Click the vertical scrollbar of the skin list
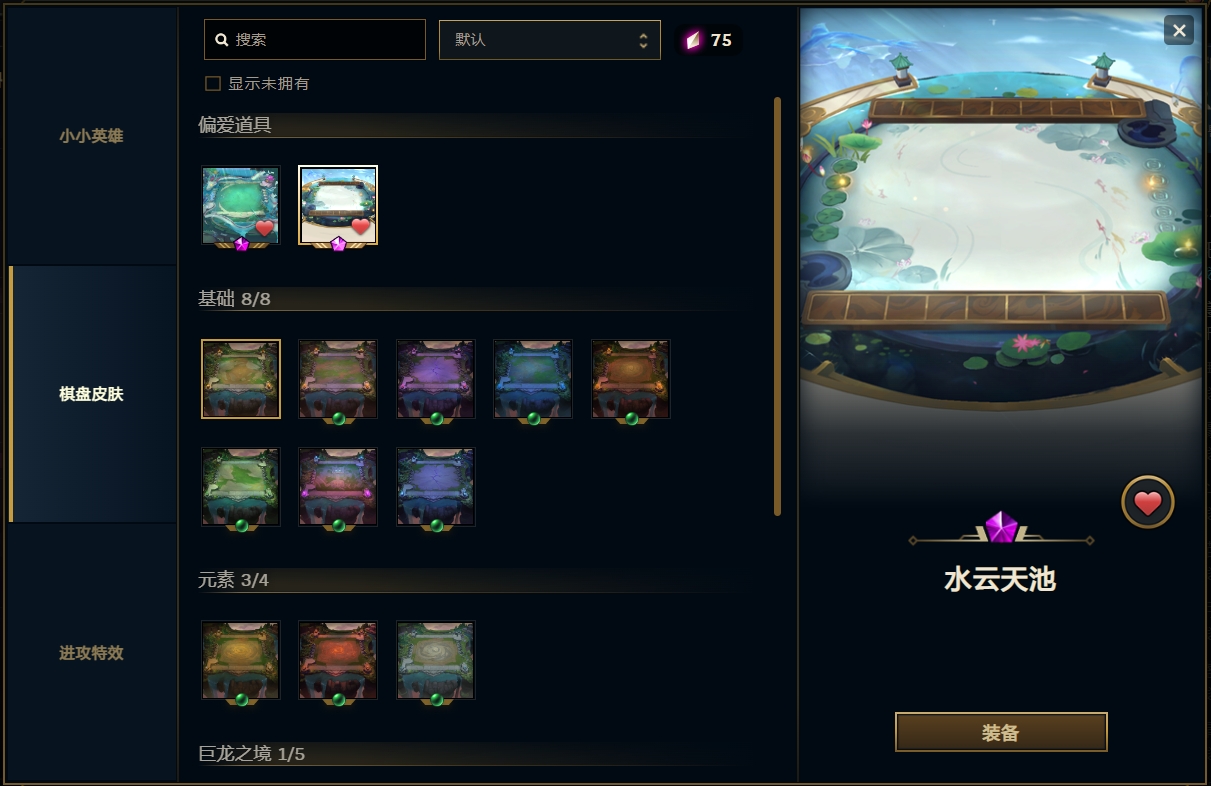 coord(777,306)
